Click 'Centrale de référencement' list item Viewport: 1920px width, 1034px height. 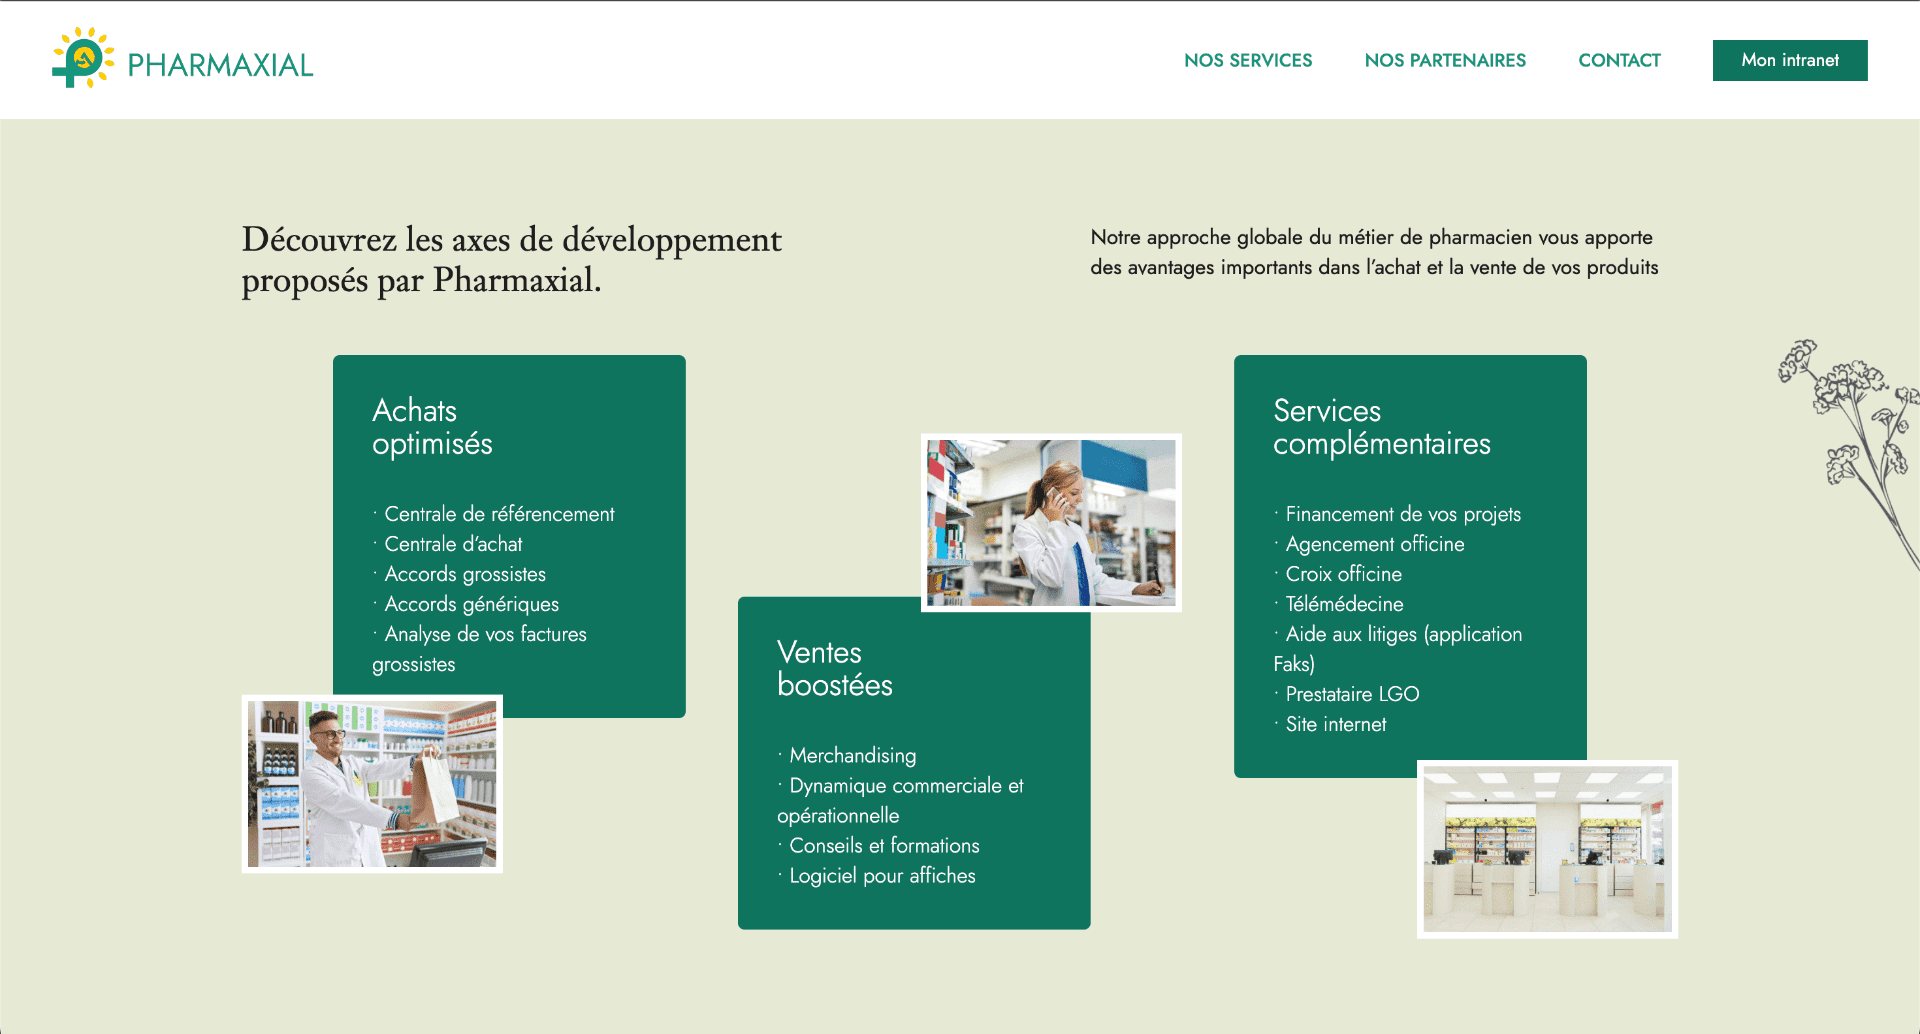click(499, 514)
